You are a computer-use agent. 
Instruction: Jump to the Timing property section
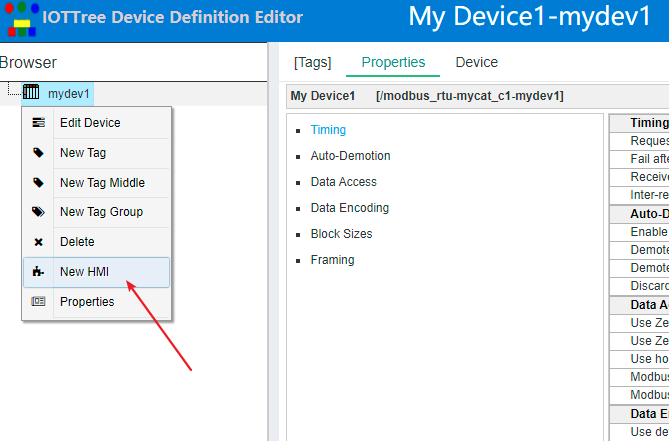click(328, 130)
